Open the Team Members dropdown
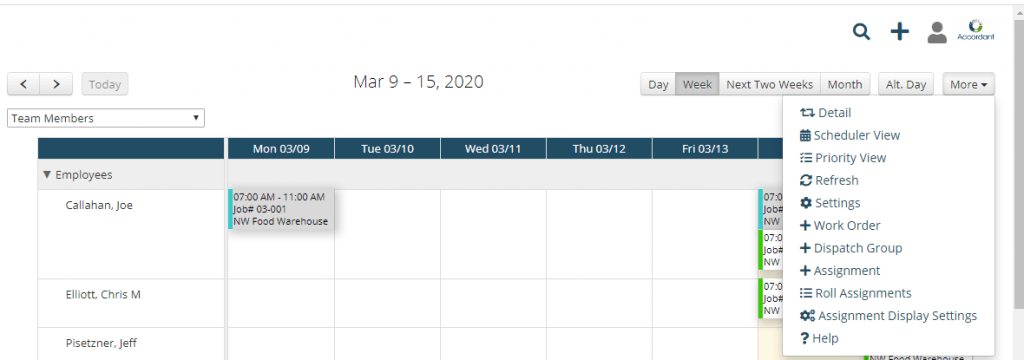Screen dimensions: 1024x360 [106, 118]
